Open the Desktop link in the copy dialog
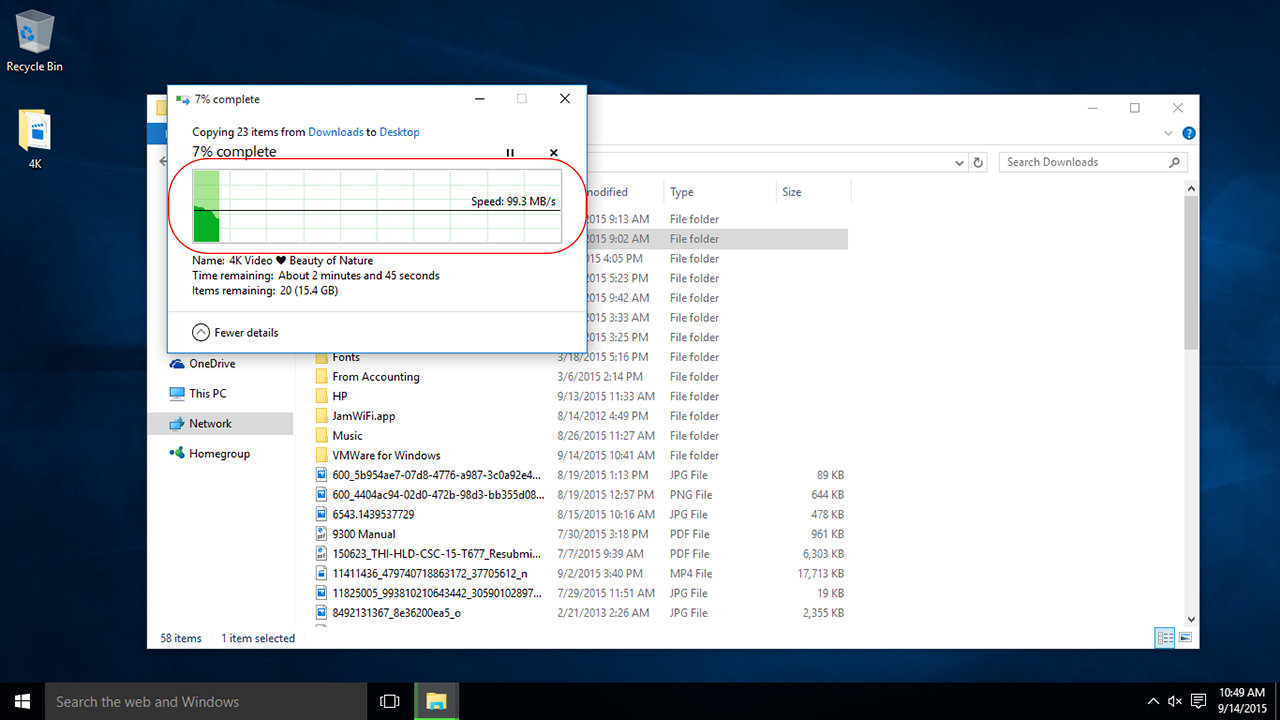The height and width of the screenshot is (720, 1280). (x=399, y=132)
